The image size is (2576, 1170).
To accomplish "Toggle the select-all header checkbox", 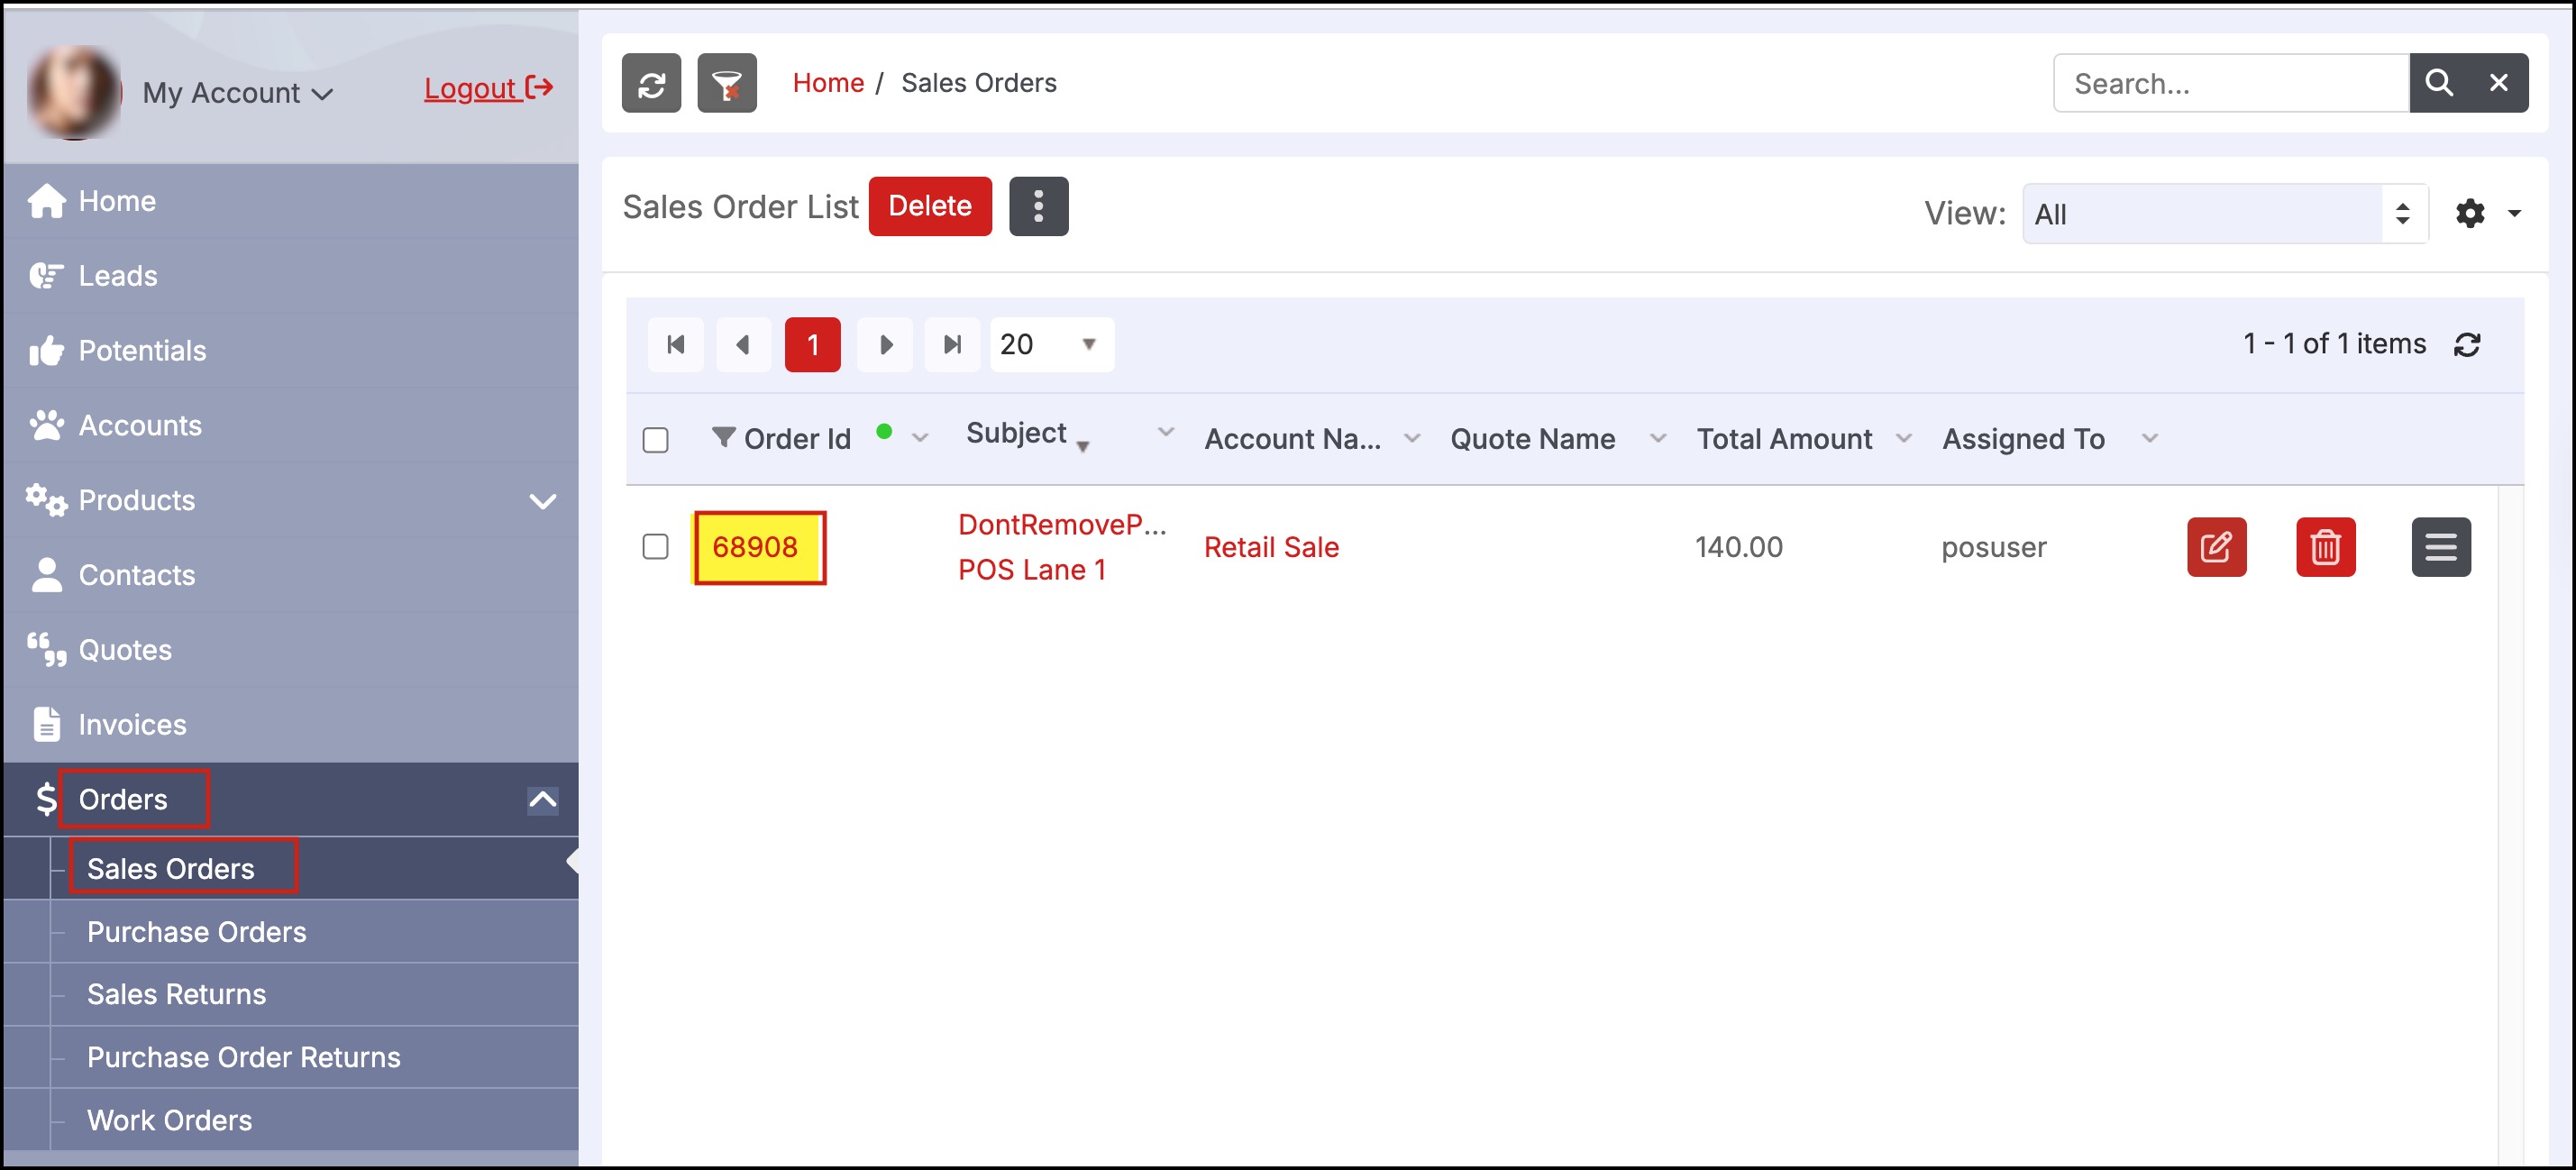I will tap(655, 440).
